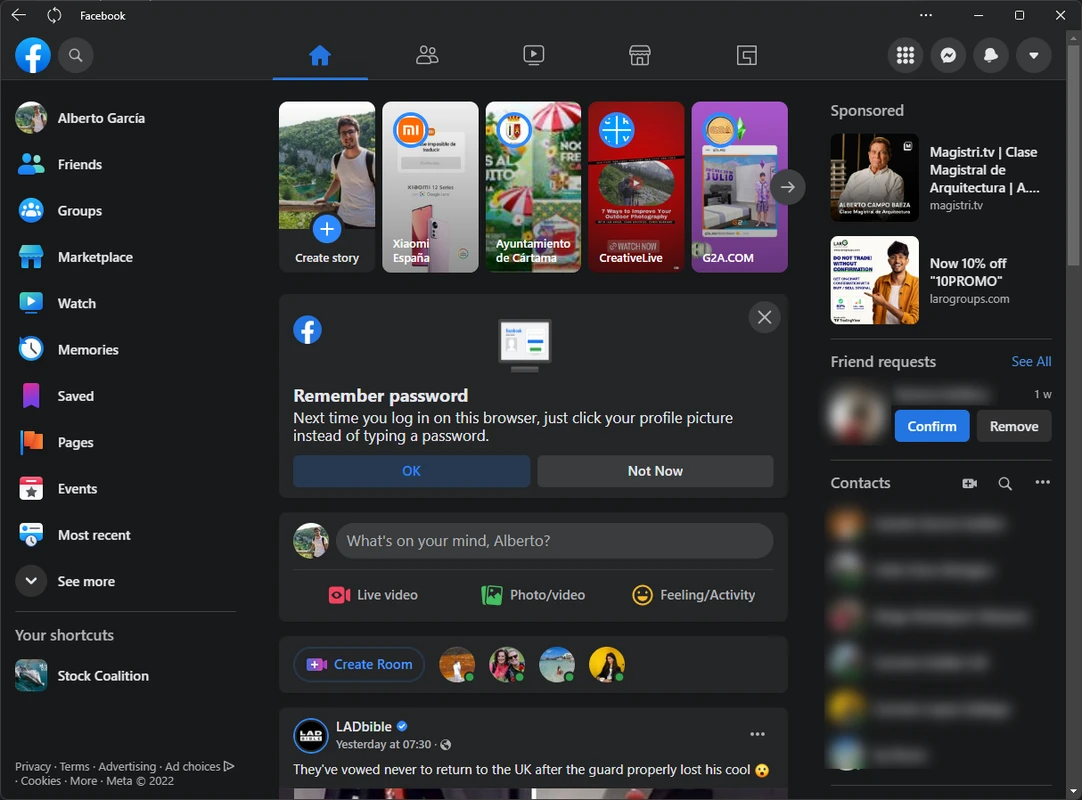Switch to the Watch tab in top navigation
Image resolution: width=1082 pixels, height=800 pixels.
pyautogui.click(x=533, y=55)
